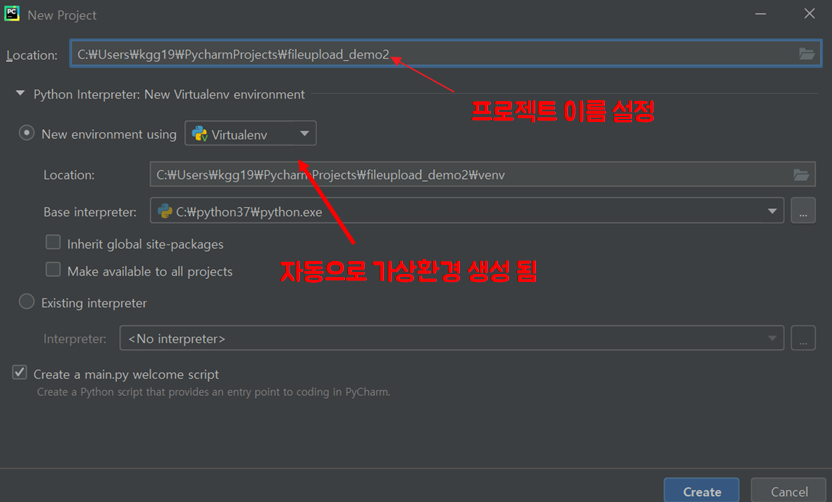Enable Make available to all projects
The image size is (832, 502).
[53, 270]
